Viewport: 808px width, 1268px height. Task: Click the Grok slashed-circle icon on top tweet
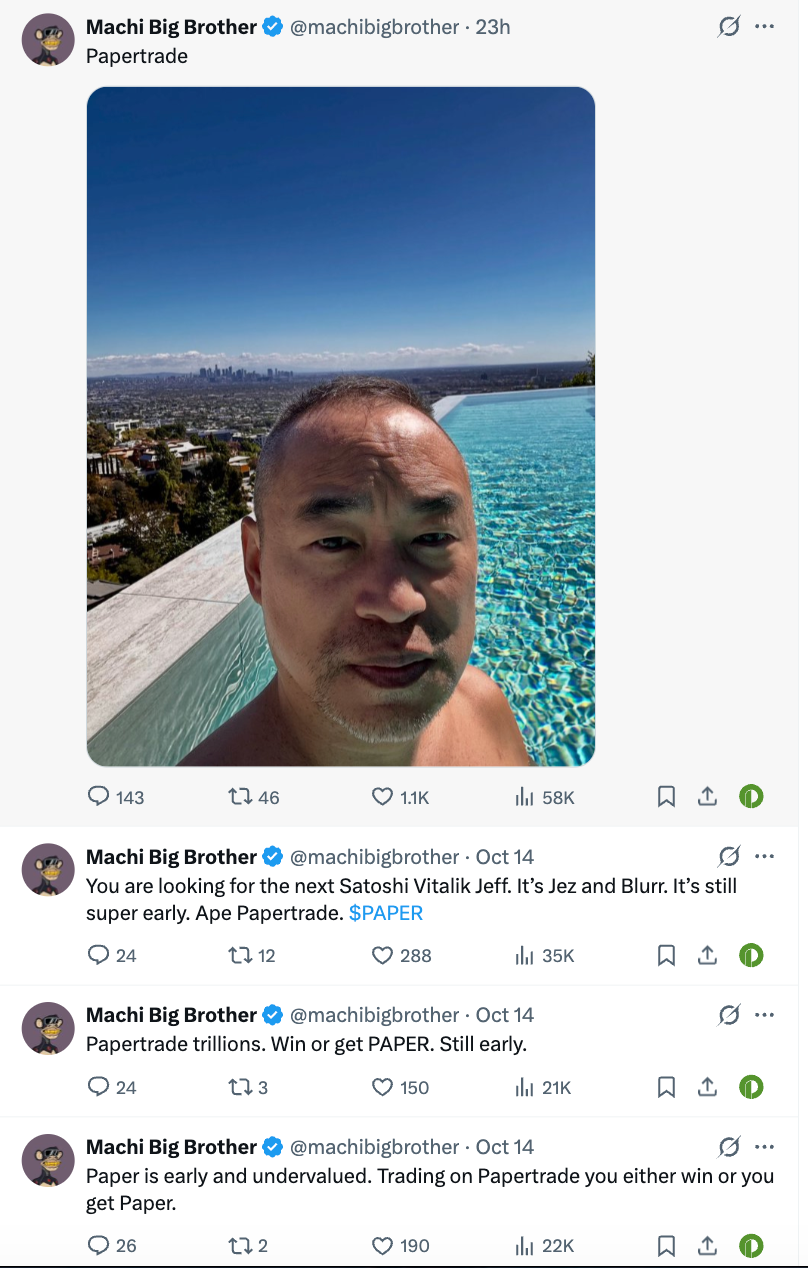729,27
